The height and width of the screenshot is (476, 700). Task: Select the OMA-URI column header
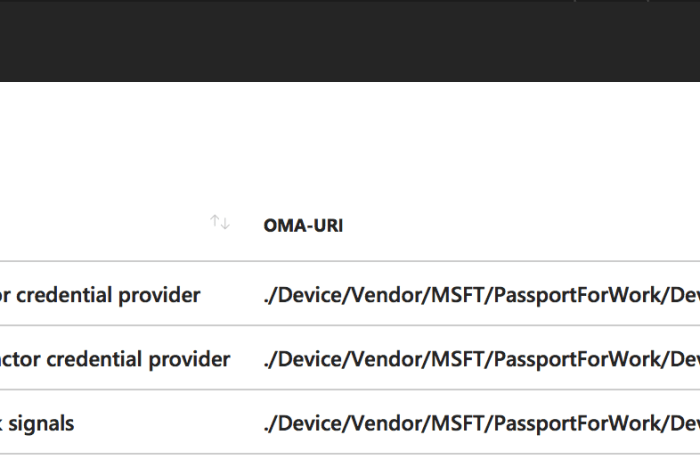click(x=303, y=225)
